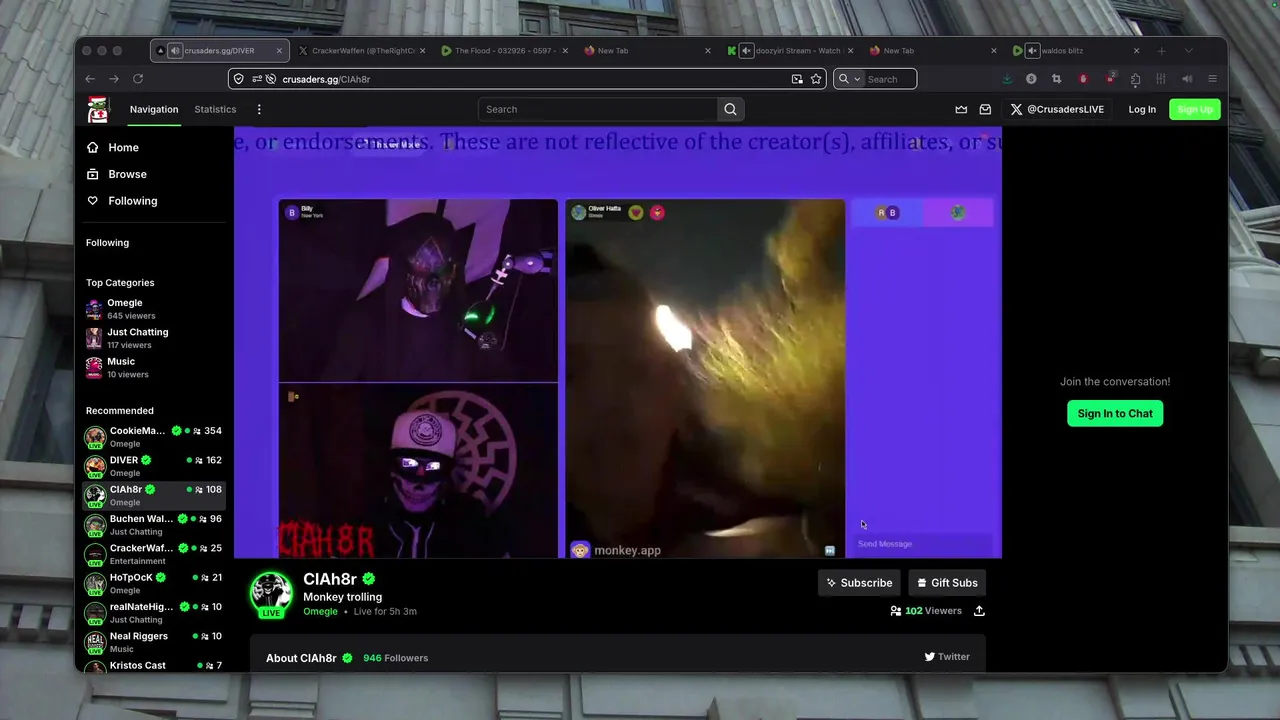Image resolution: width=1280 pixels, height=720 pixels.
Task: Click the browser Search box
Action: pos(876,79)
